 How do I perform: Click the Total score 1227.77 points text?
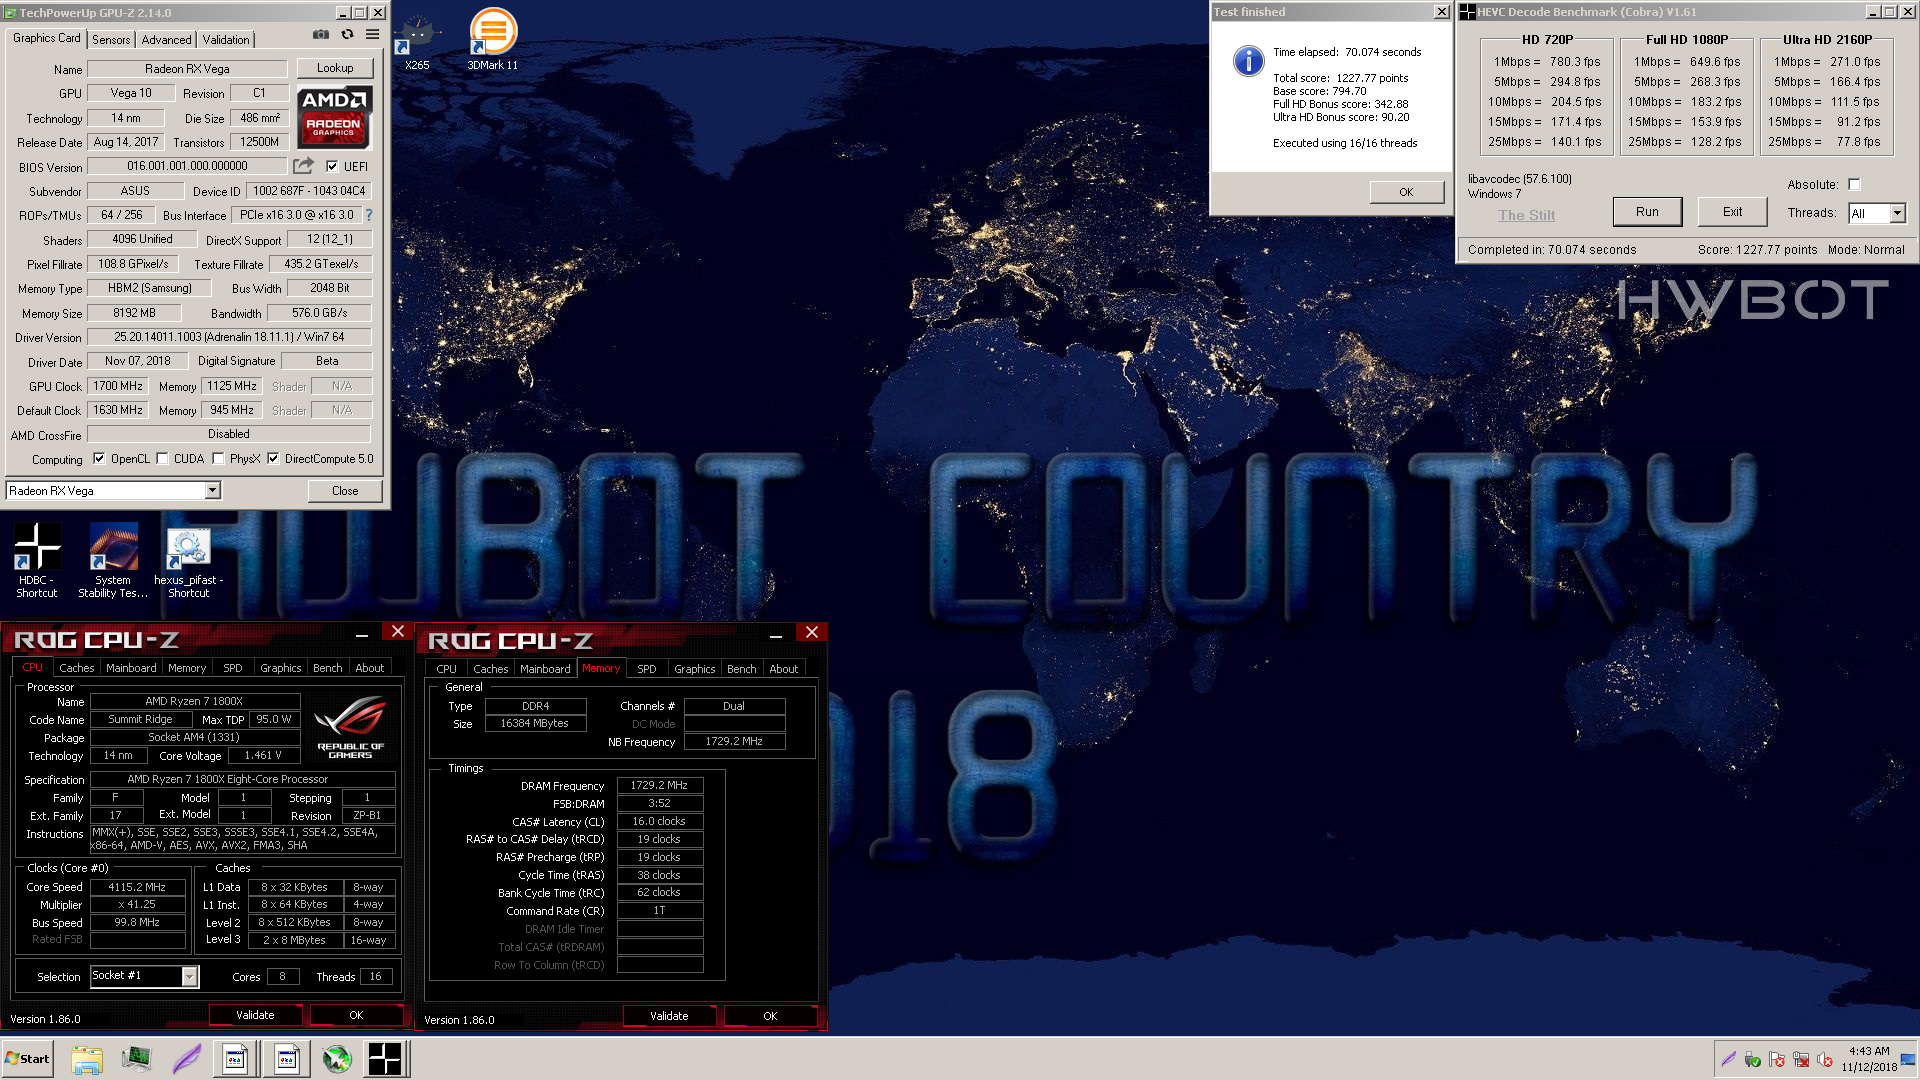click(1340, 78)
